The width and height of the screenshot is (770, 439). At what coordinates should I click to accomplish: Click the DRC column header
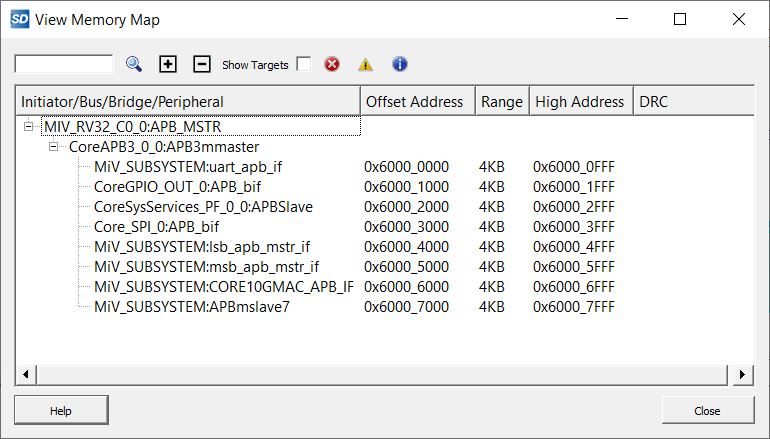point(694,102)
